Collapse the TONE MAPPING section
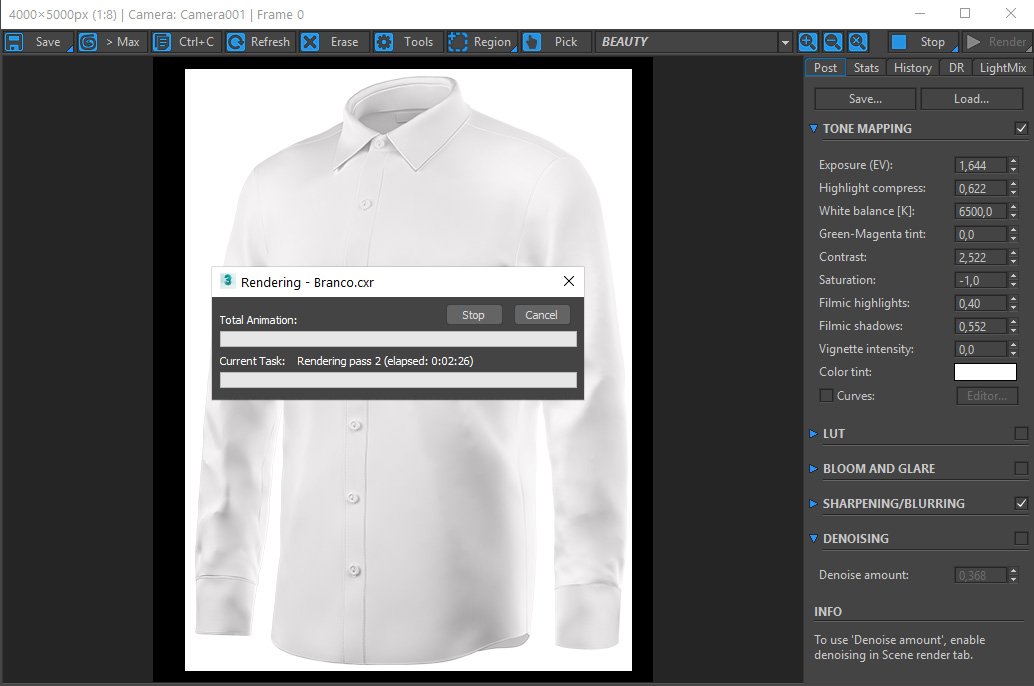Image resolution: width=1034 pixels, height=686 pixels. click(x=813, y=128)
